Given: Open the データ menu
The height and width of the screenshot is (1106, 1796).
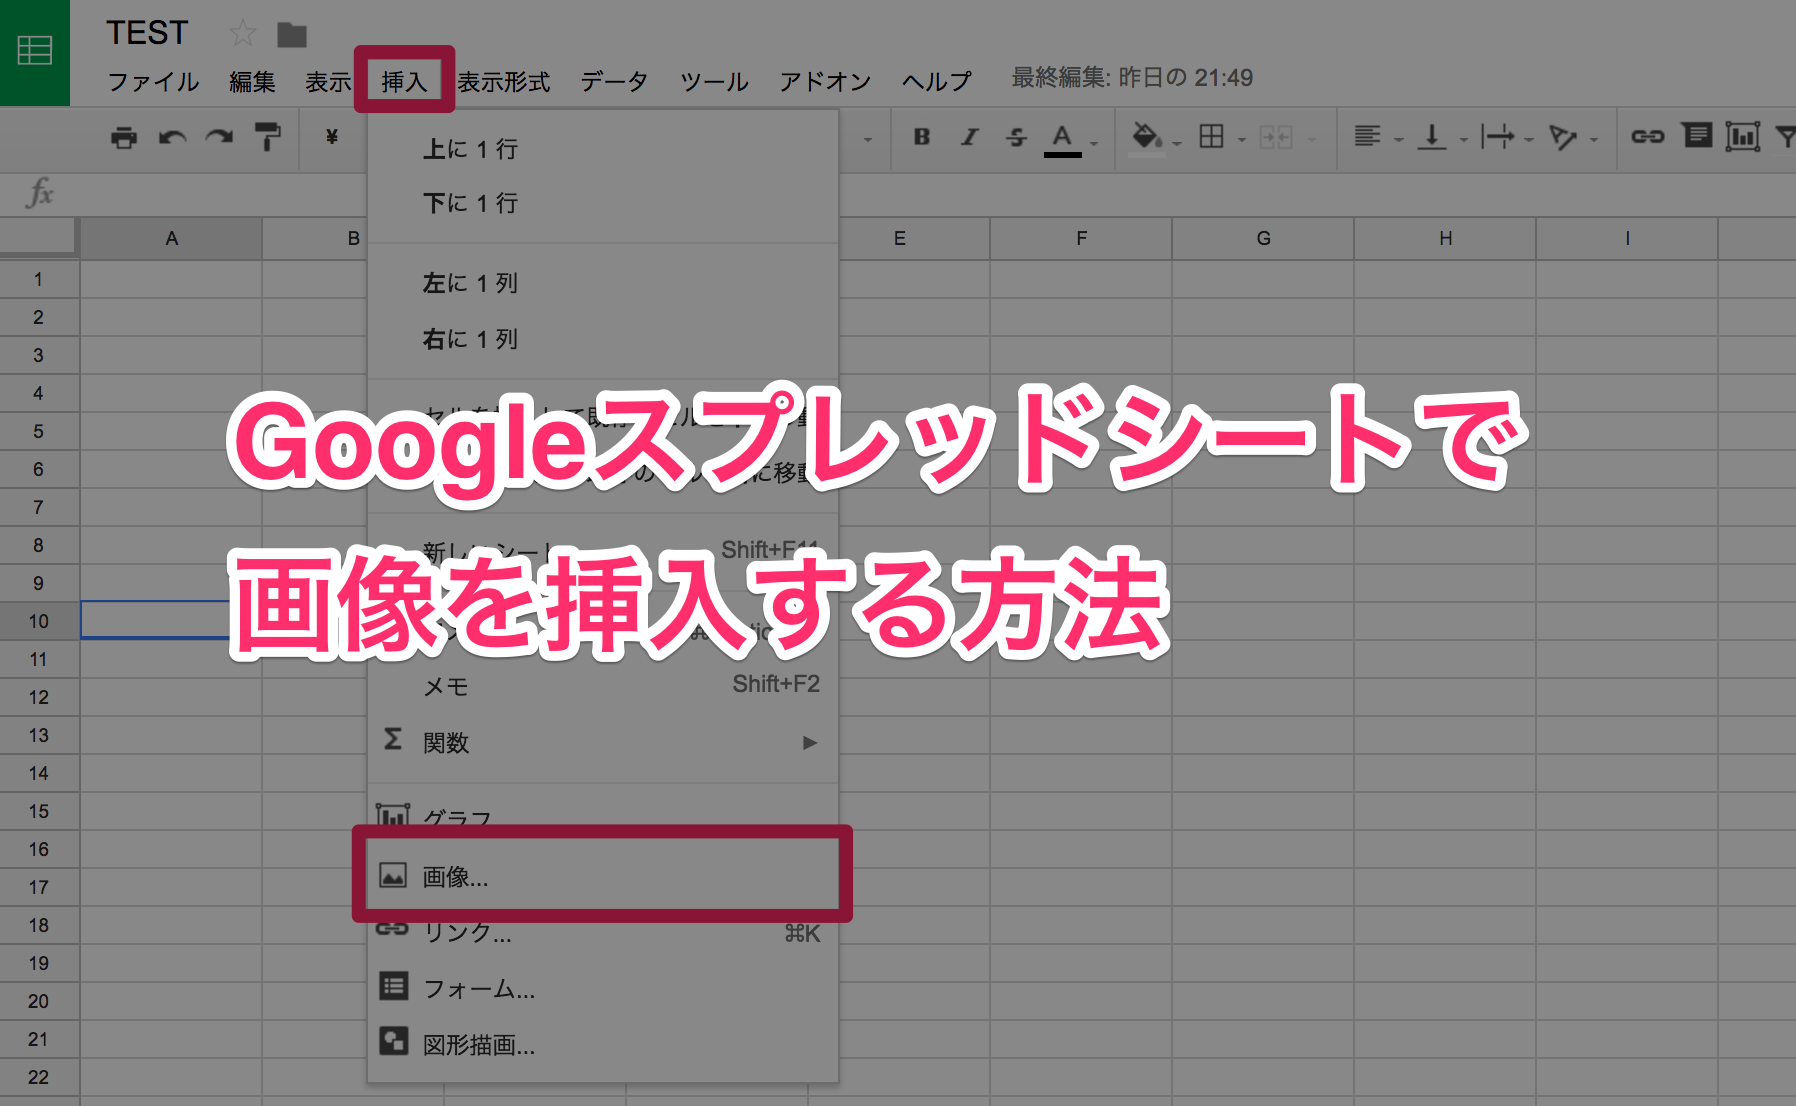Looking at the screenshot, I should 615,81.
